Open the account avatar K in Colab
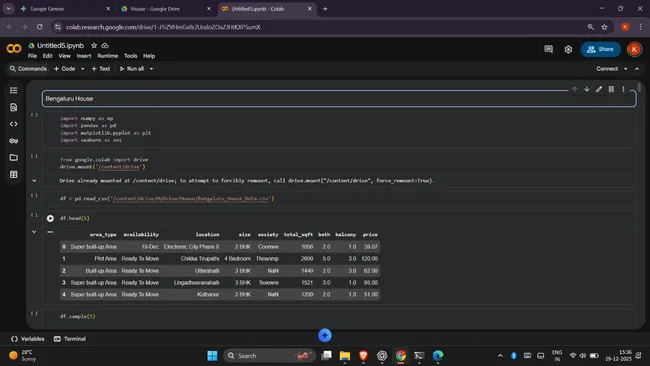The height and width of the screenshot is (366, 650). [x=634, y=49]
